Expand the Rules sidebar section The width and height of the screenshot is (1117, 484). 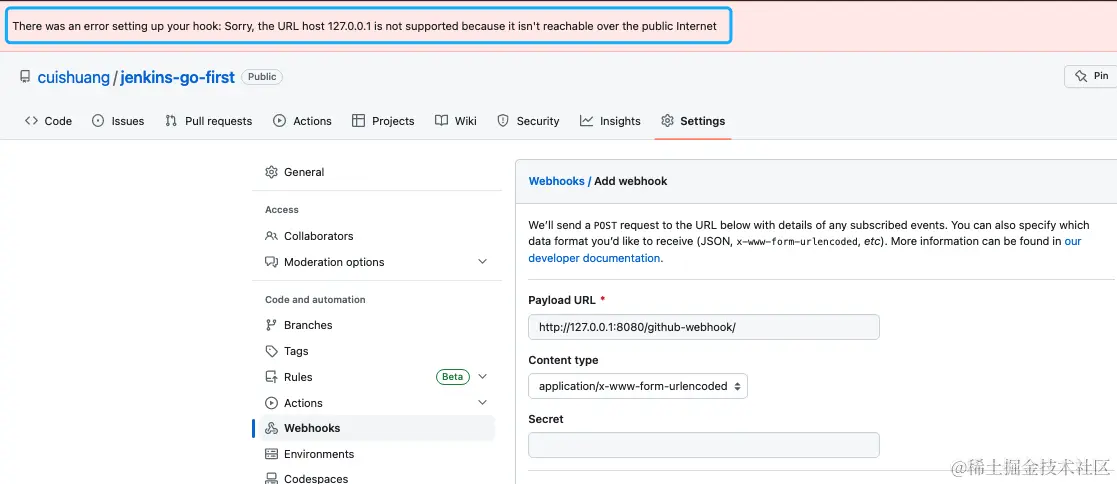click(482, 377)
